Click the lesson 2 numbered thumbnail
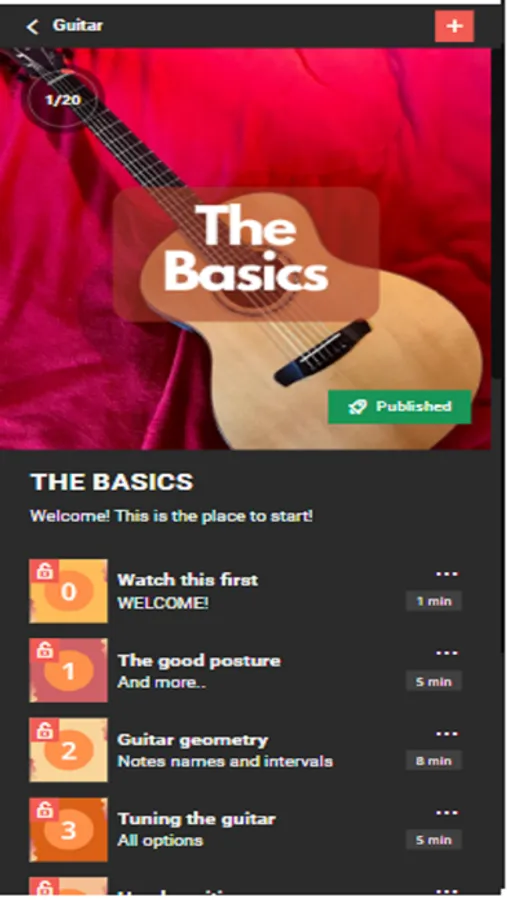 click(68, 750)
